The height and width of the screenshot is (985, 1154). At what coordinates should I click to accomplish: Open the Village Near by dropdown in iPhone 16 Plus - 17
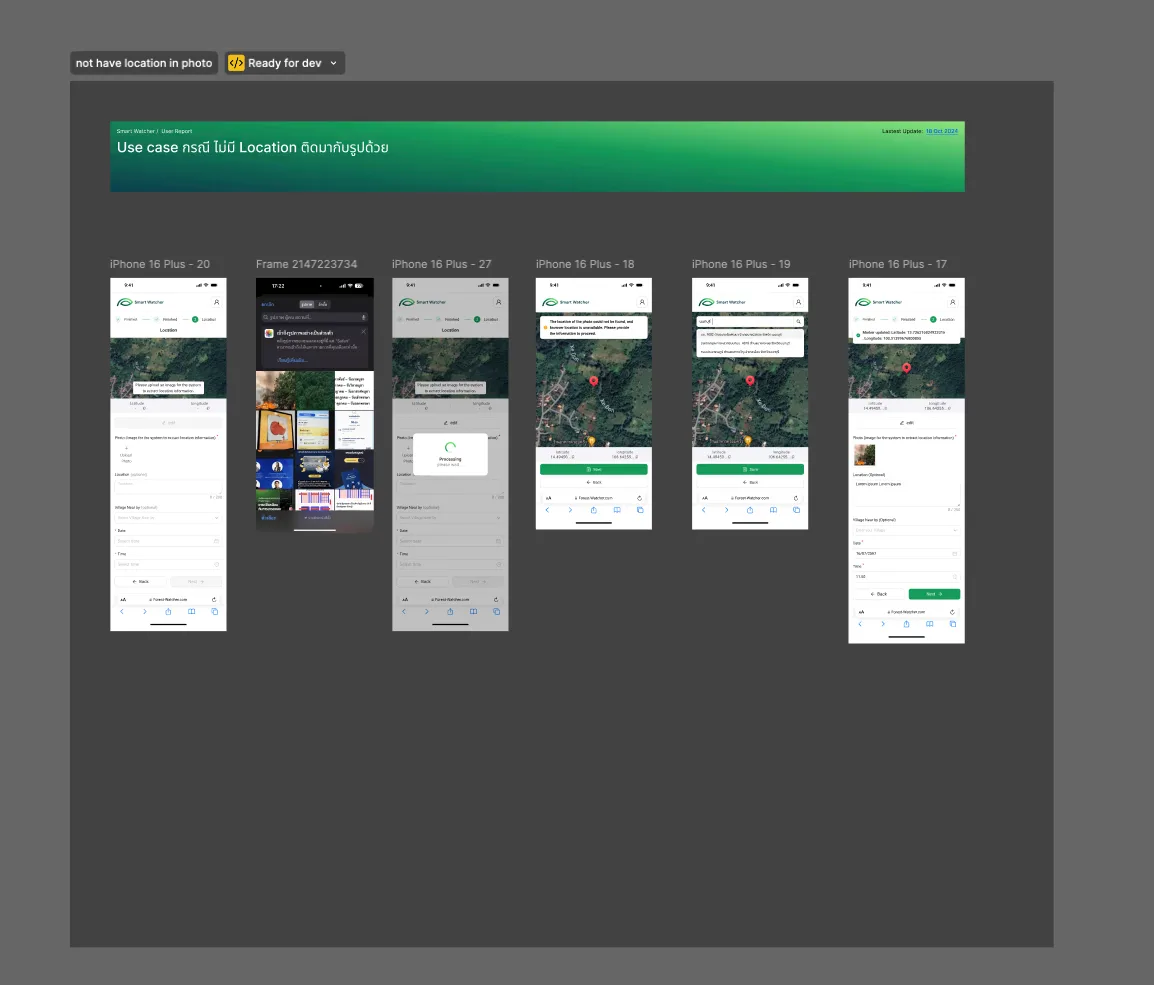[906, 530]
